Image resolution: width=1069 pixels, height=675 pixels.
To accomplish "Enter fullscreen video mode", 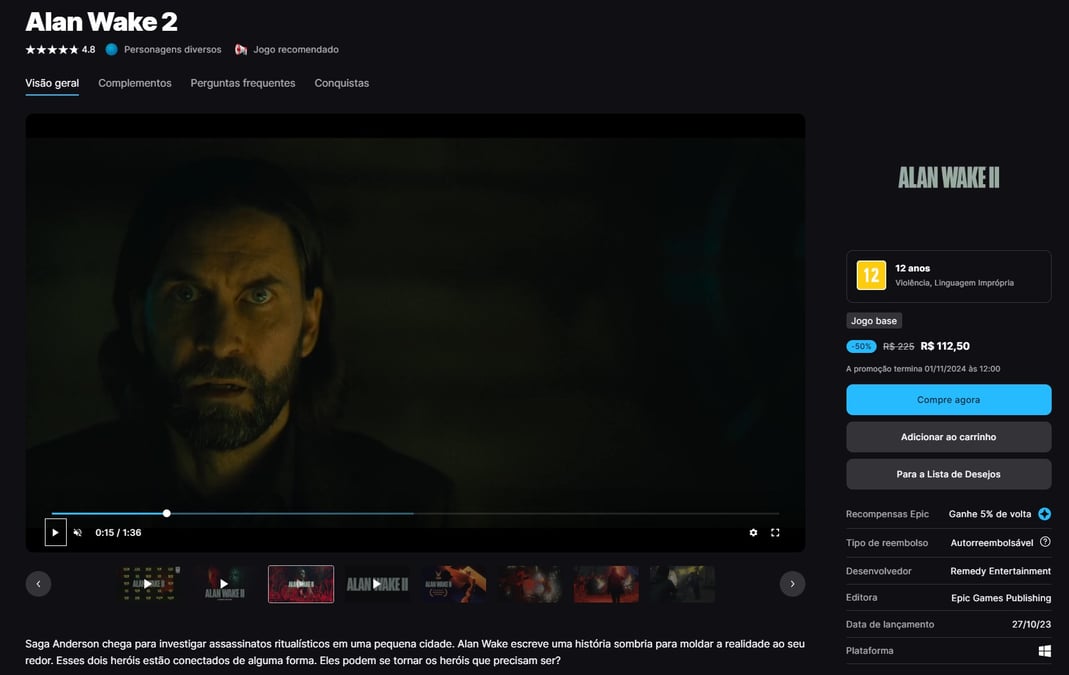I will pos(775,532).
